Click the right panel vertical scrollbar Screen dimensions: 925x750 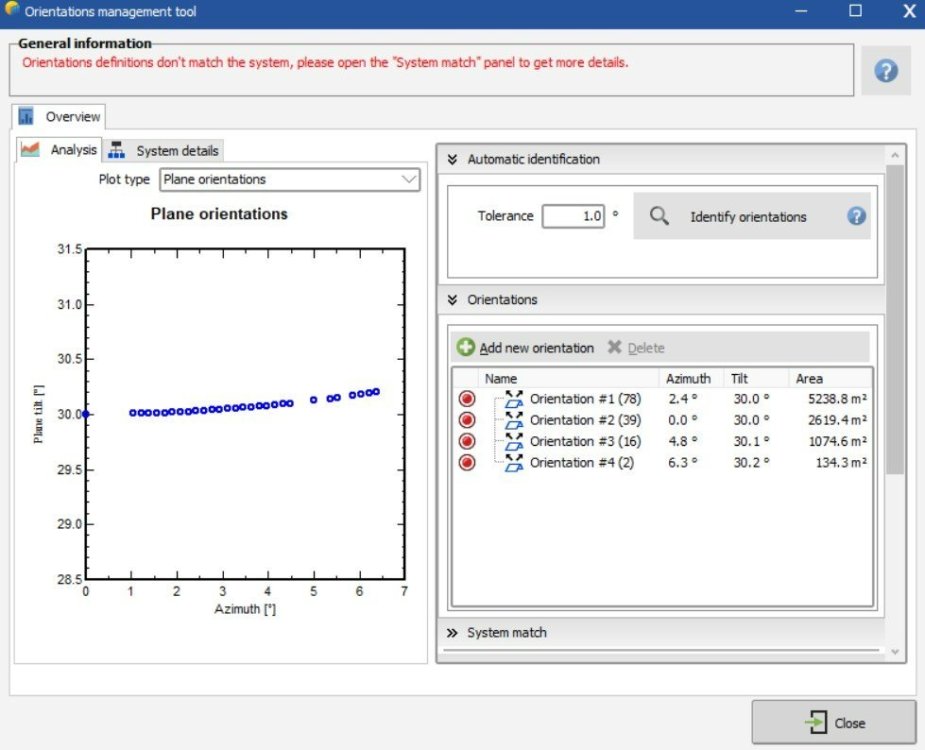894,320
